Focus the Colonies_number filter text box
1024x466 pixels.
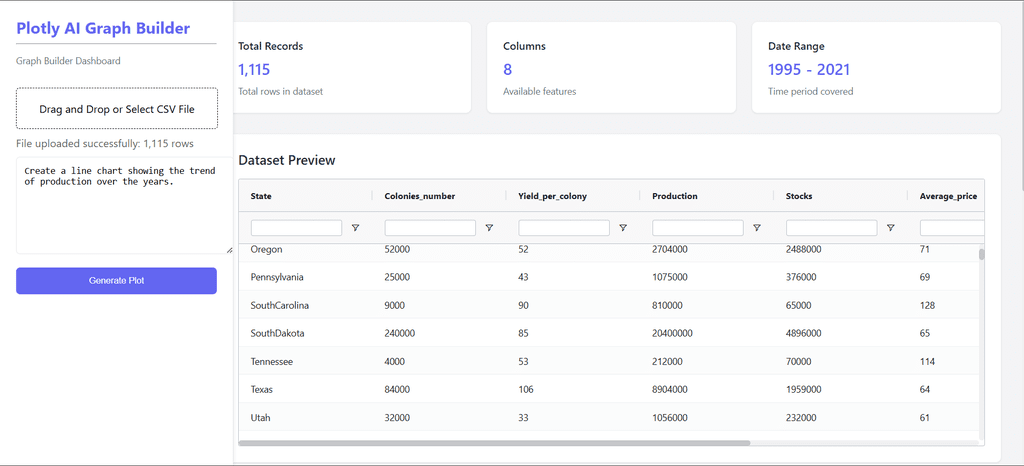click(x=430, y=228)
